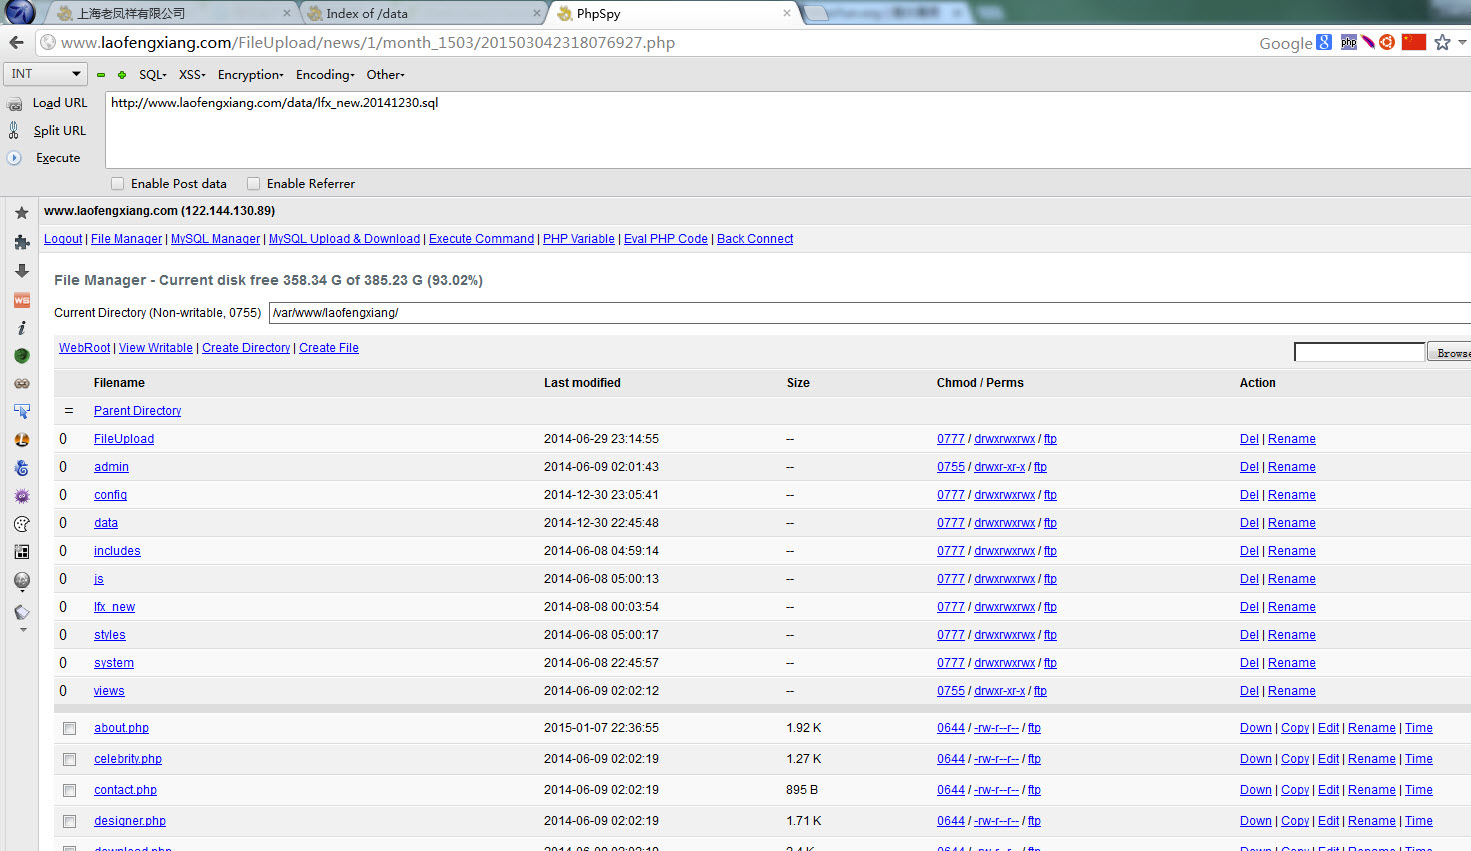Click the Split URL scissors icon
1471x851 pixels.
[x=14, y=130]
